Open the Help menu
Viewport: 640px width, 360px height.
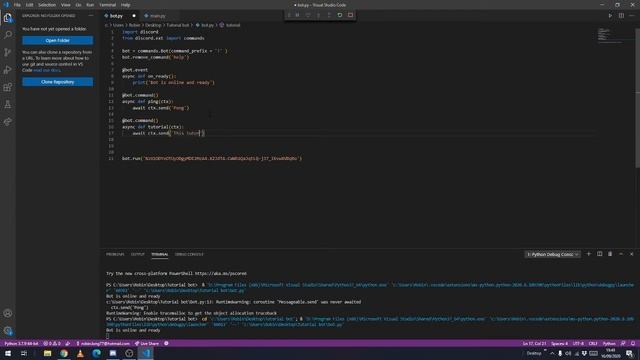[125, 5]
